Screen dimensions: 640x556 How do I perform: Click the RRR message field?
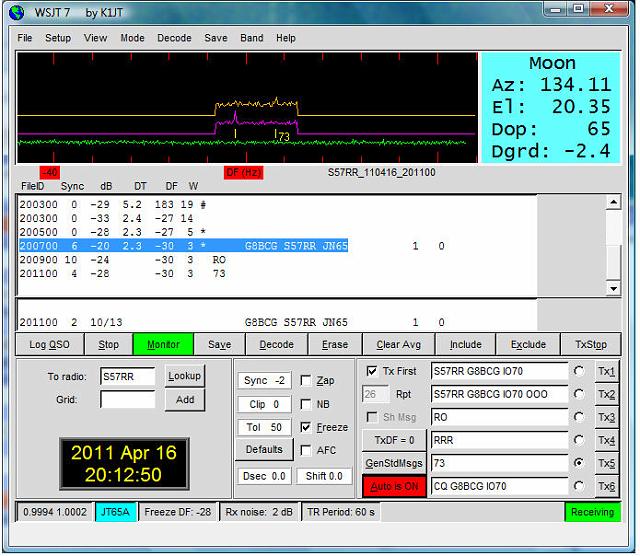[499, 440]
